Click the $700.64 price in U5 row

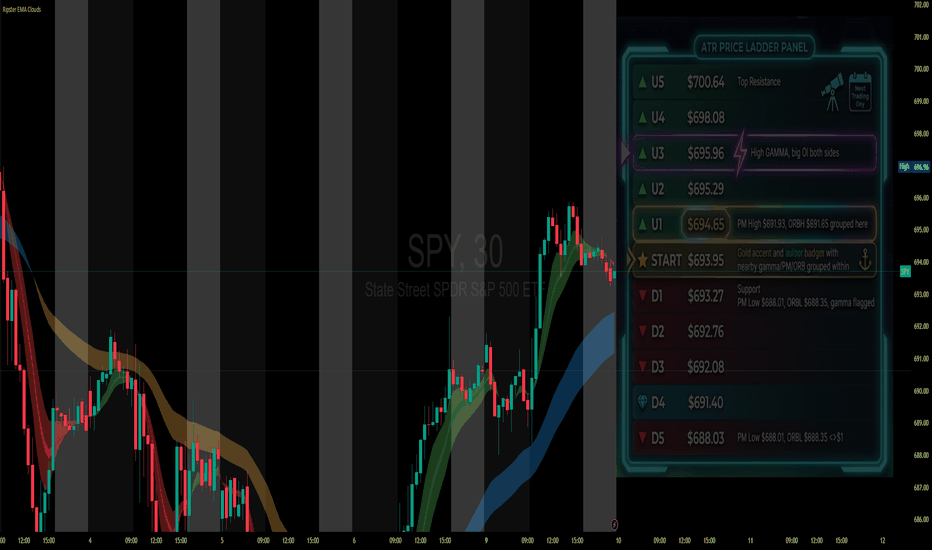click(706, 82)
